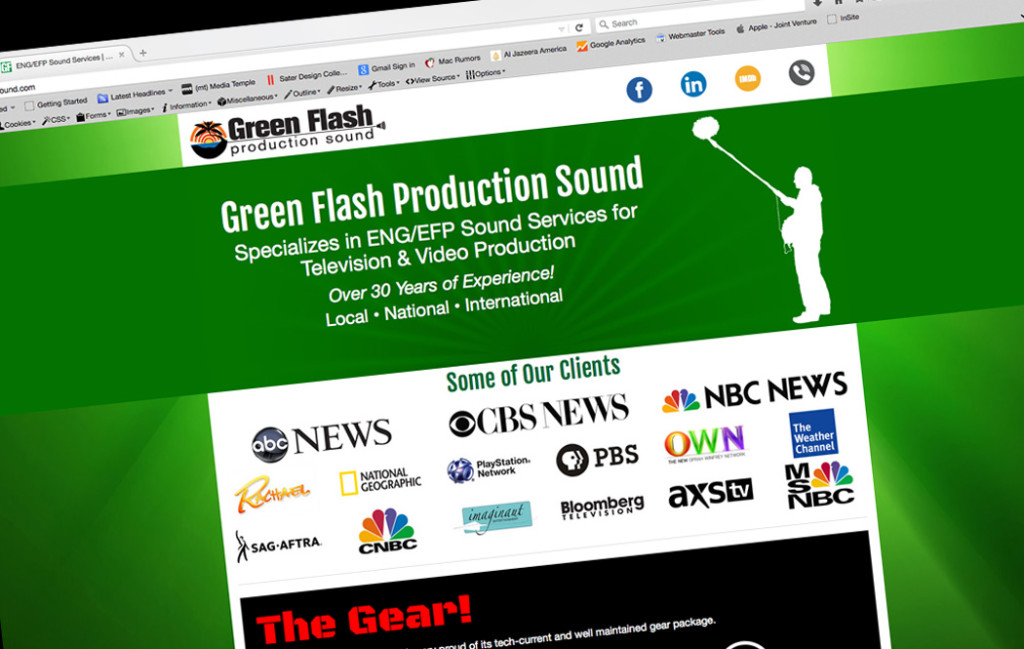The image size is (1024, 649).
Task: Click the NBC News client logo
Action: (754, 392)
